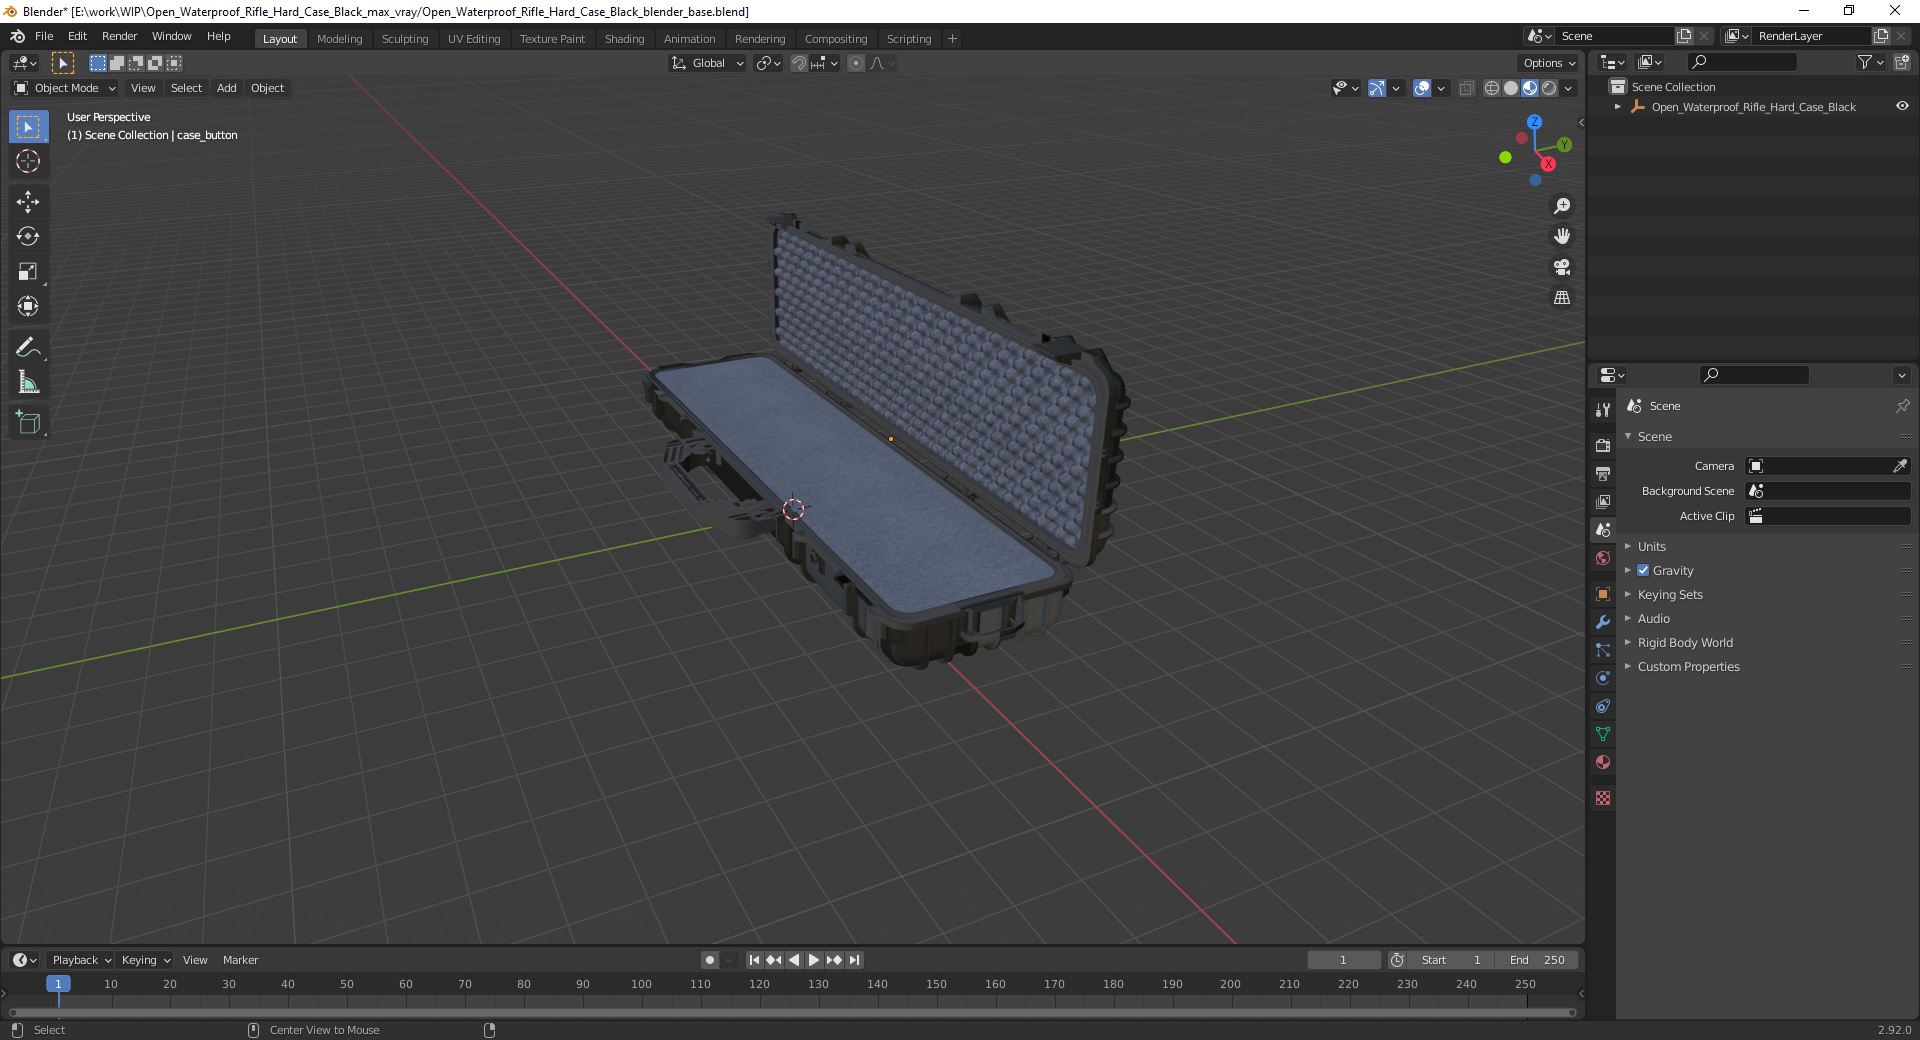Jump to the timeline start frame
The image size is (1920, 1040).
[755, 960]
